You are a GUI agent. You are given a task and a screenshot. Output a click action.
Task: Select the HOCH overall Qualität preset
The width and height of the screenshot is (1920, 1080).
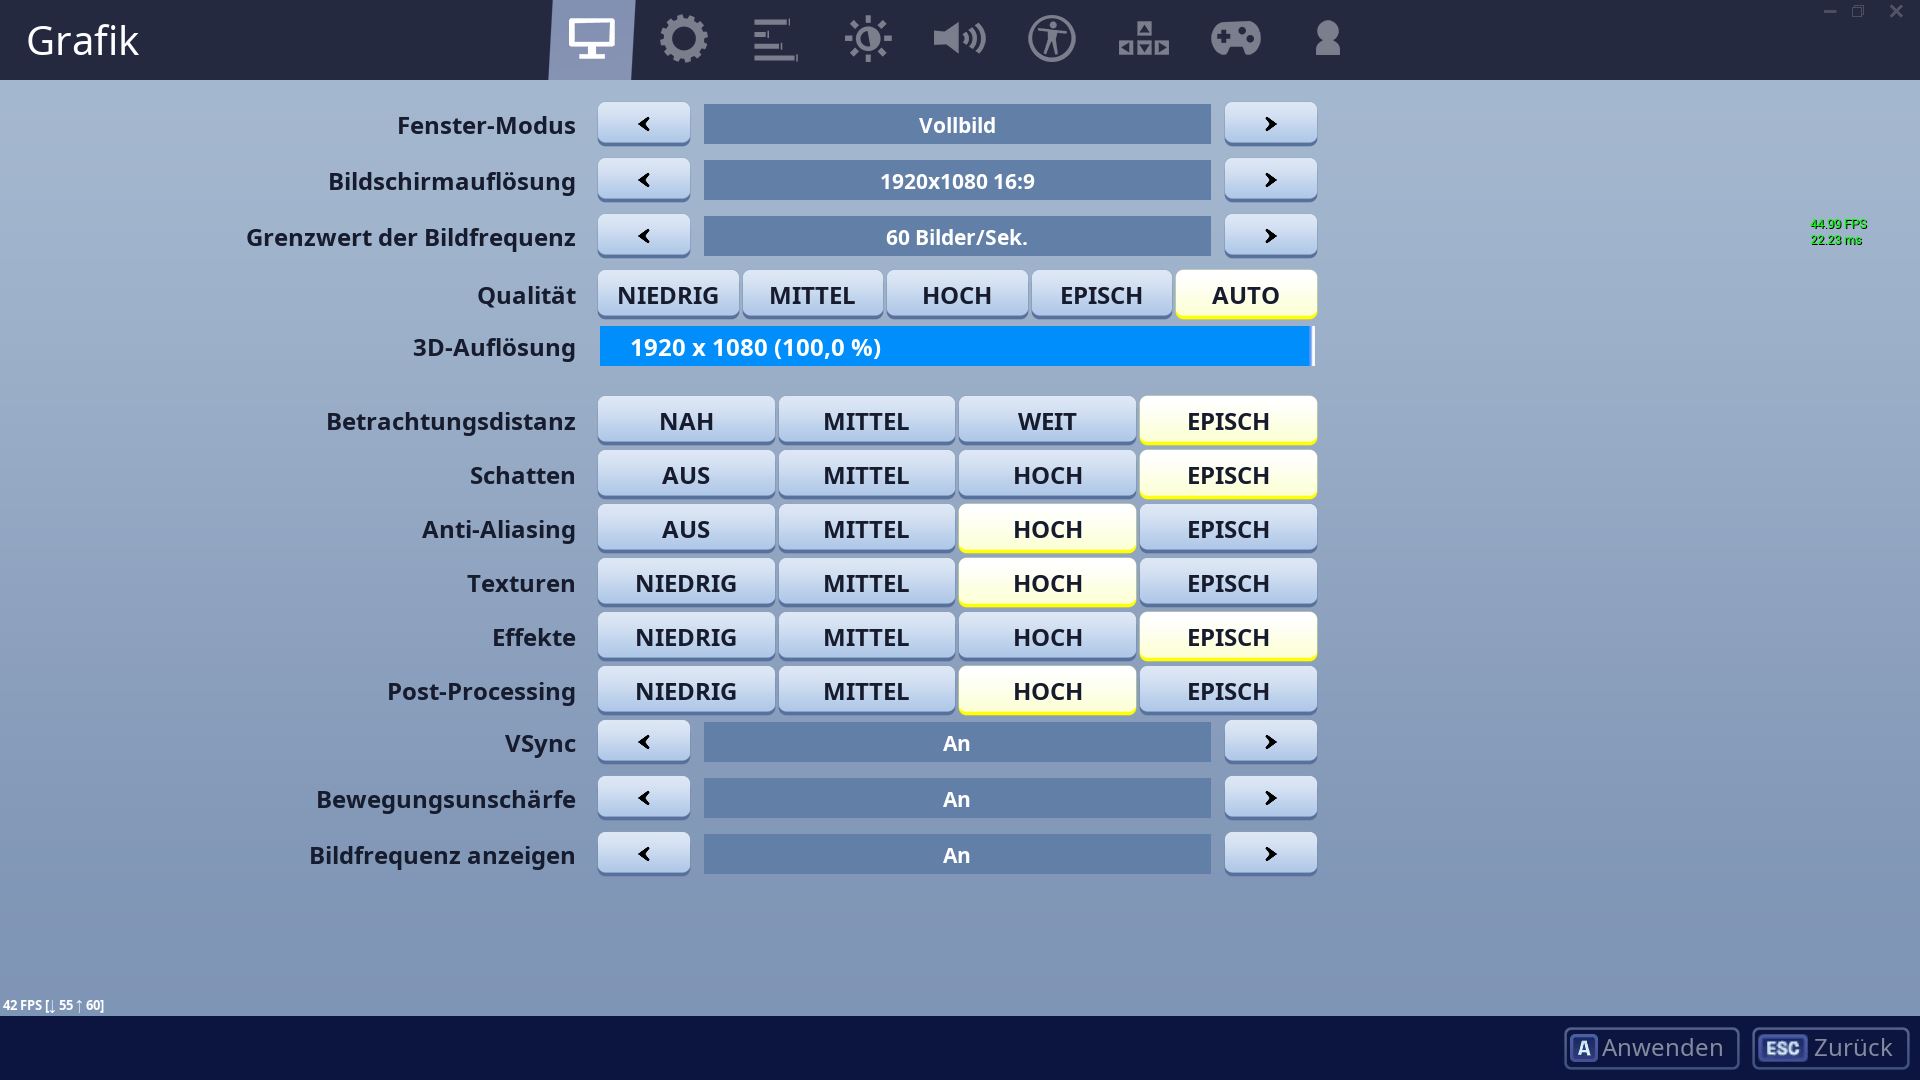click(x=957, y=295)
